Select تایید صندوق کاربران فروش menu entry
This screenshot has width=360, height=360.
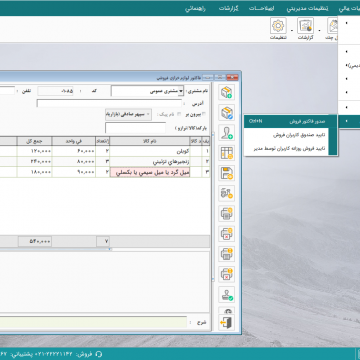(301, 135)
